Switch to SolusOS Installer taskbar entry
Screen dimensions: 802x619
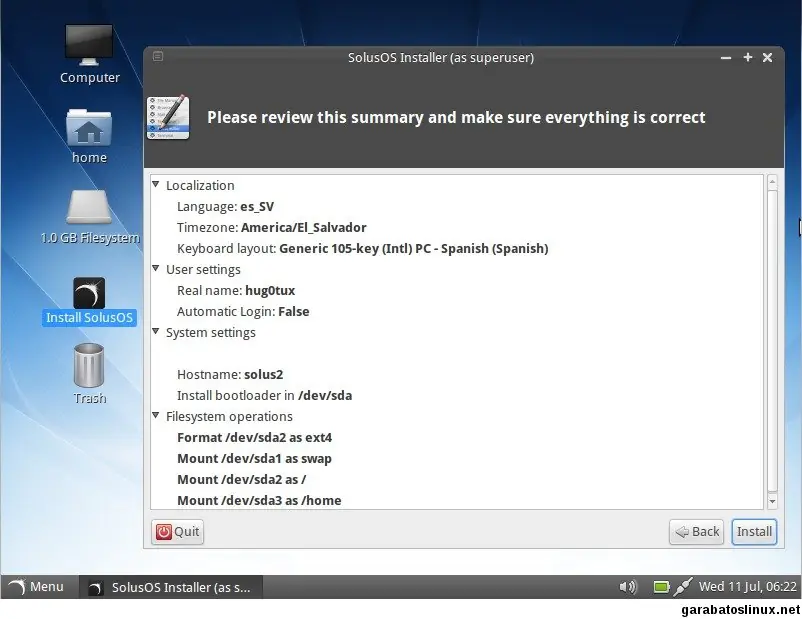click(x=171, y=587)
